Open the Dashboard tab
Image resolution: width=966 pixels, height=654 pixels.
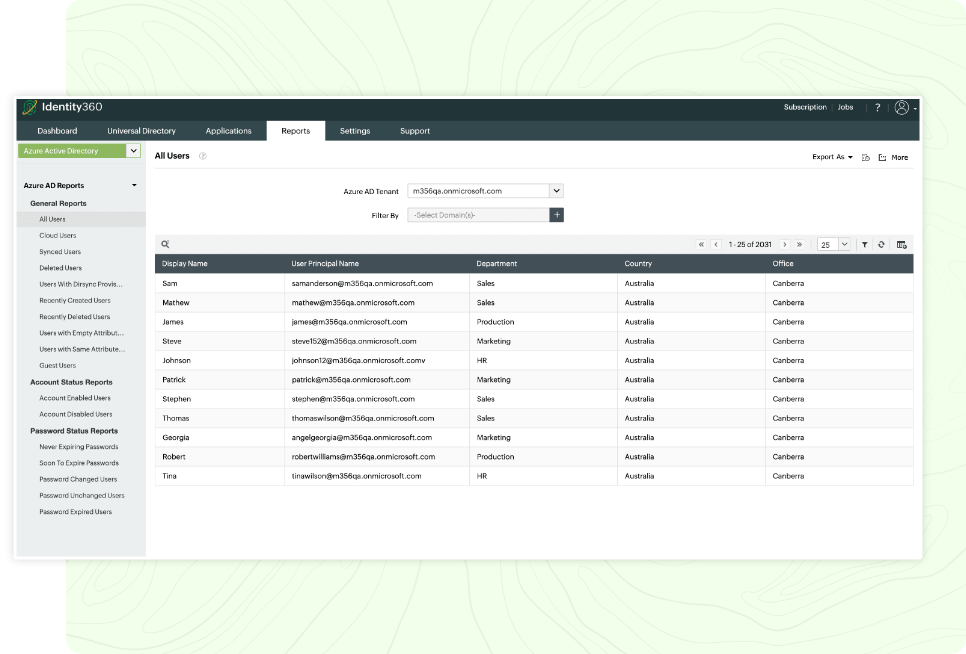click(57, 131)
